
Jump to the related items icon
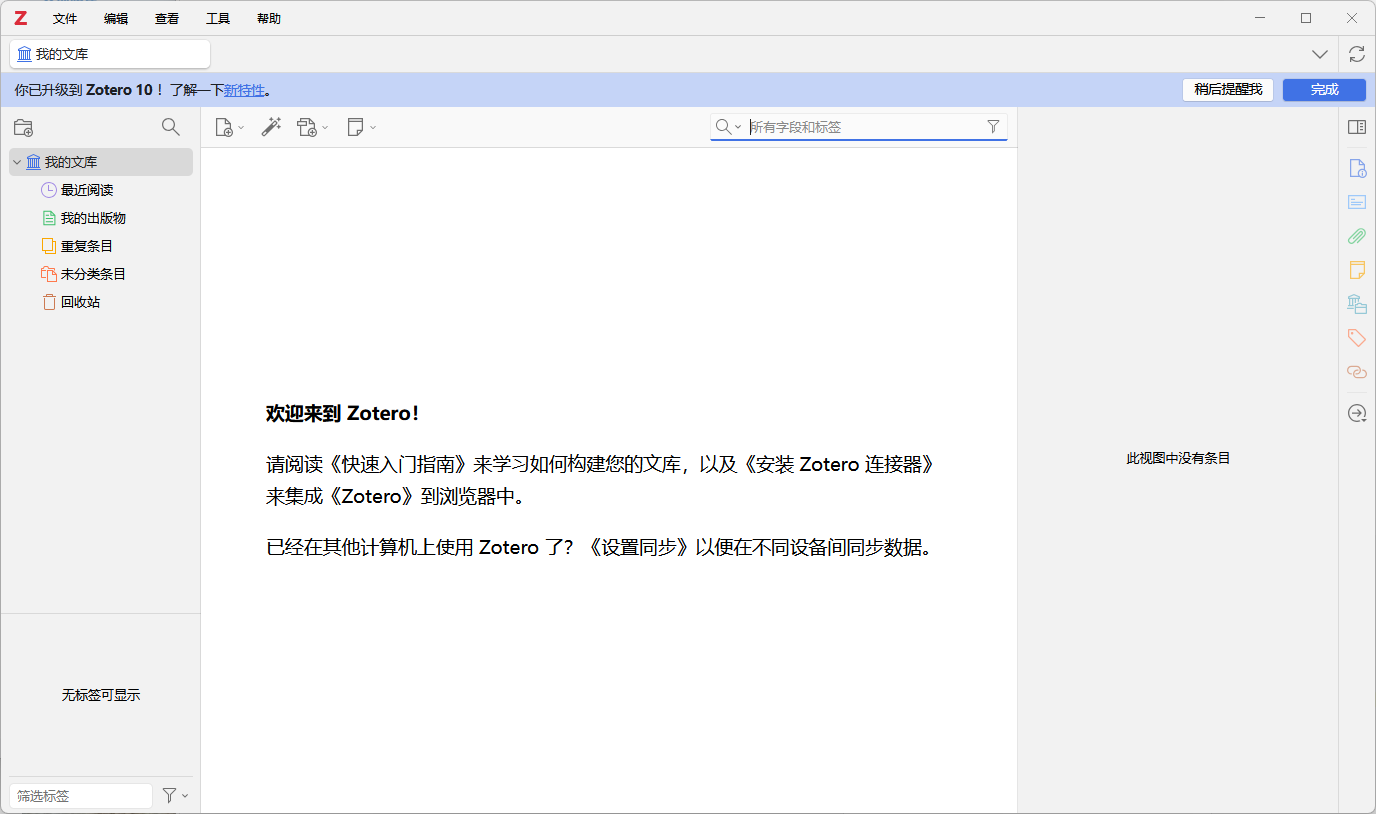coord(1357,372)
